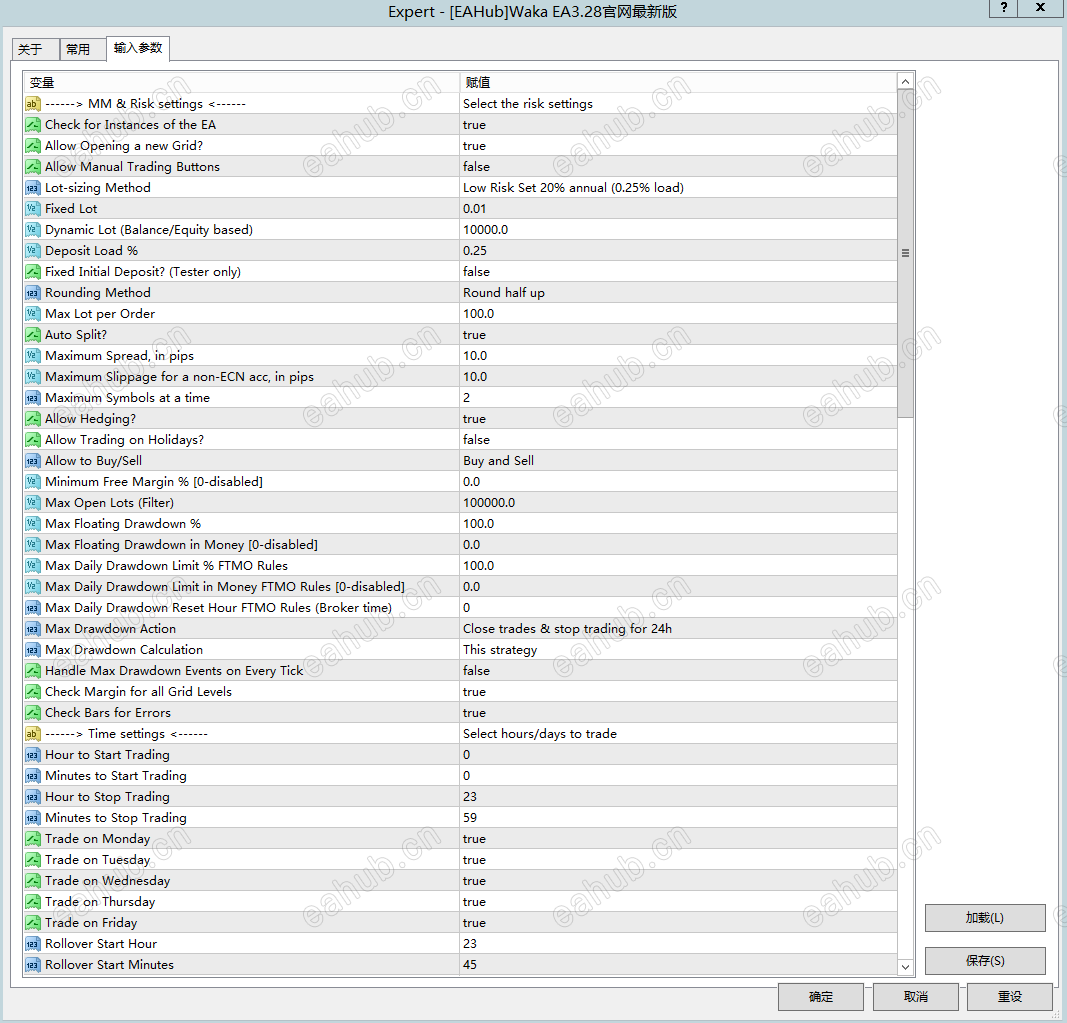Viewport: 1067px width, 1023px height.
Task: Click the icon beside Rounding Method
Action: (33, 293)
